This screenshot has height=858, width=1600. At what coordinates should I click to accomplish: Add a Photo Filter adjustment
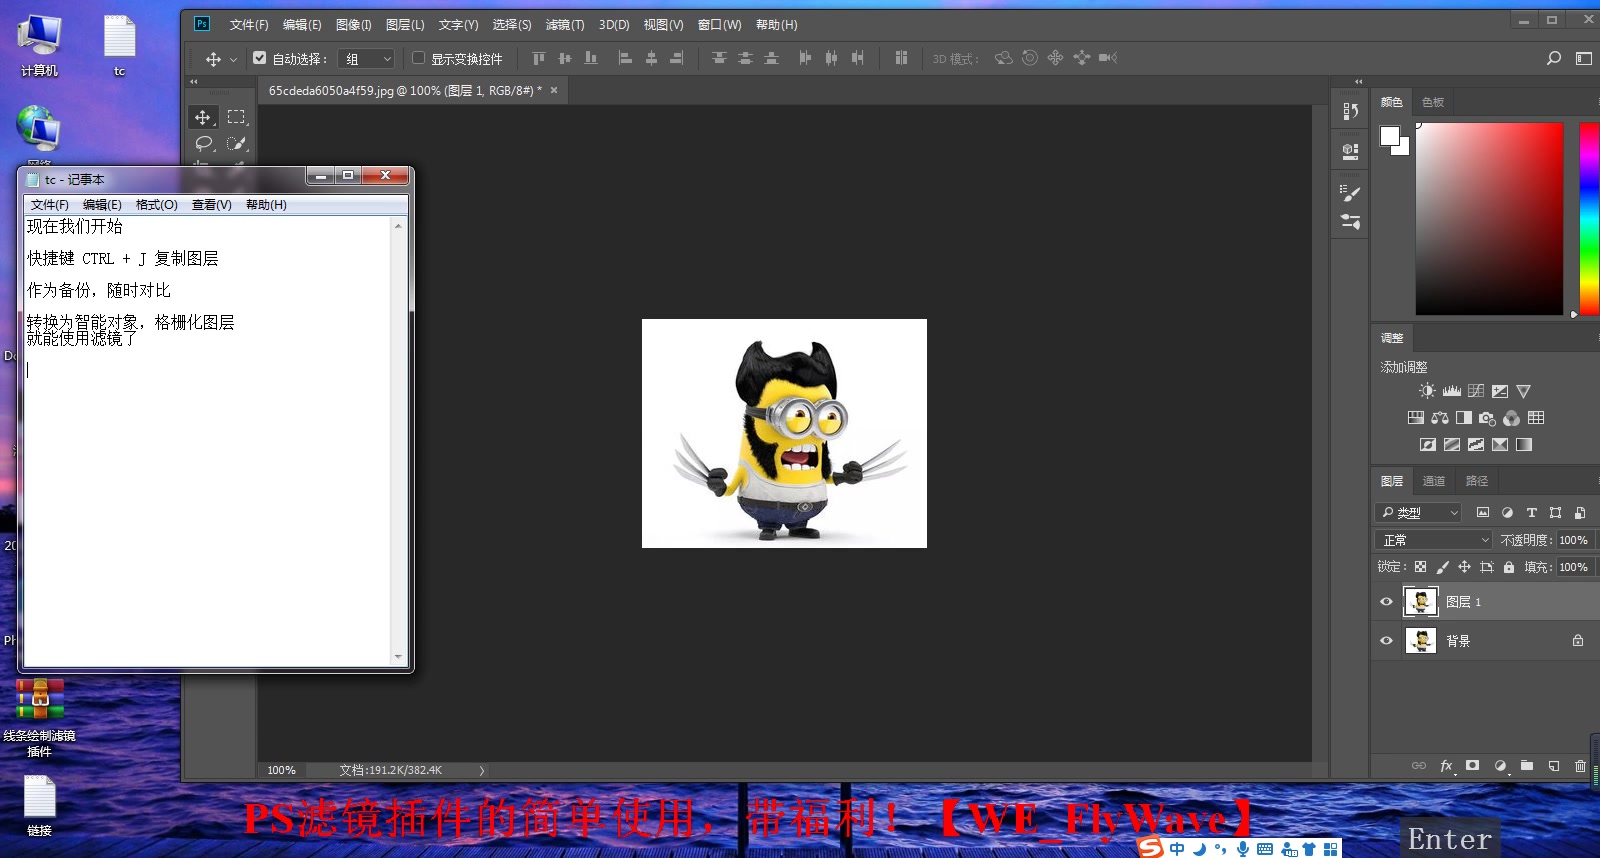(x=1487, y=418)
